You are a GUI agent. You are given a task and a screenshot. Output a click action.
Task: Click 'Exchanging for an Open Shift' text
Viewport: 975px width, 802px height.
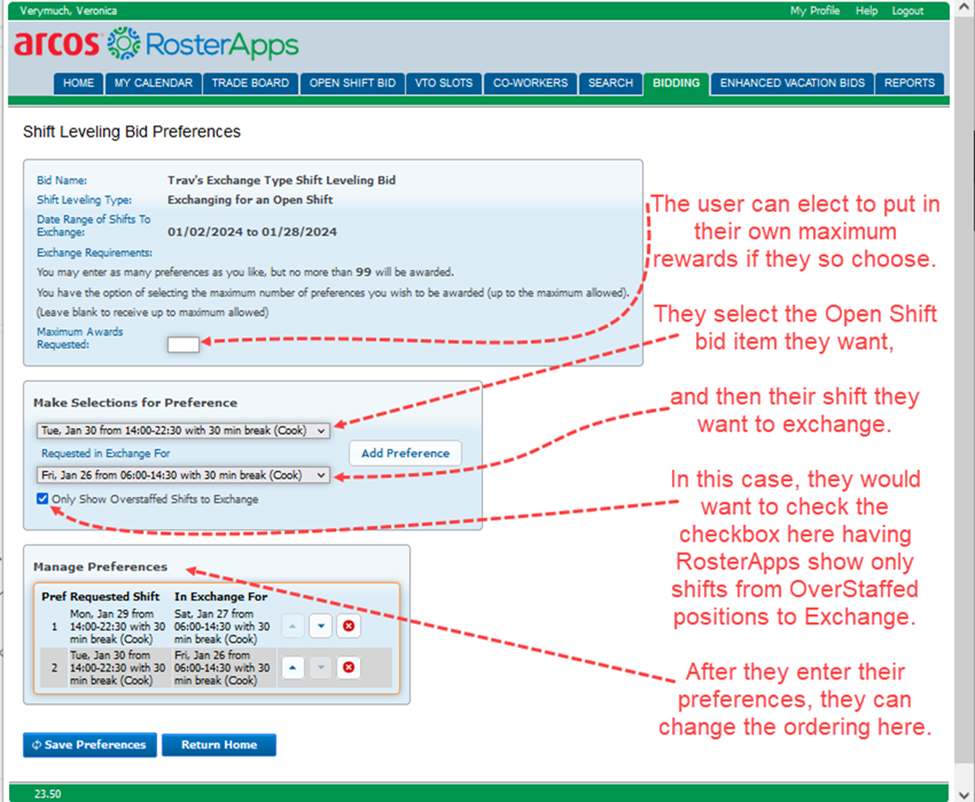[250, 200]
